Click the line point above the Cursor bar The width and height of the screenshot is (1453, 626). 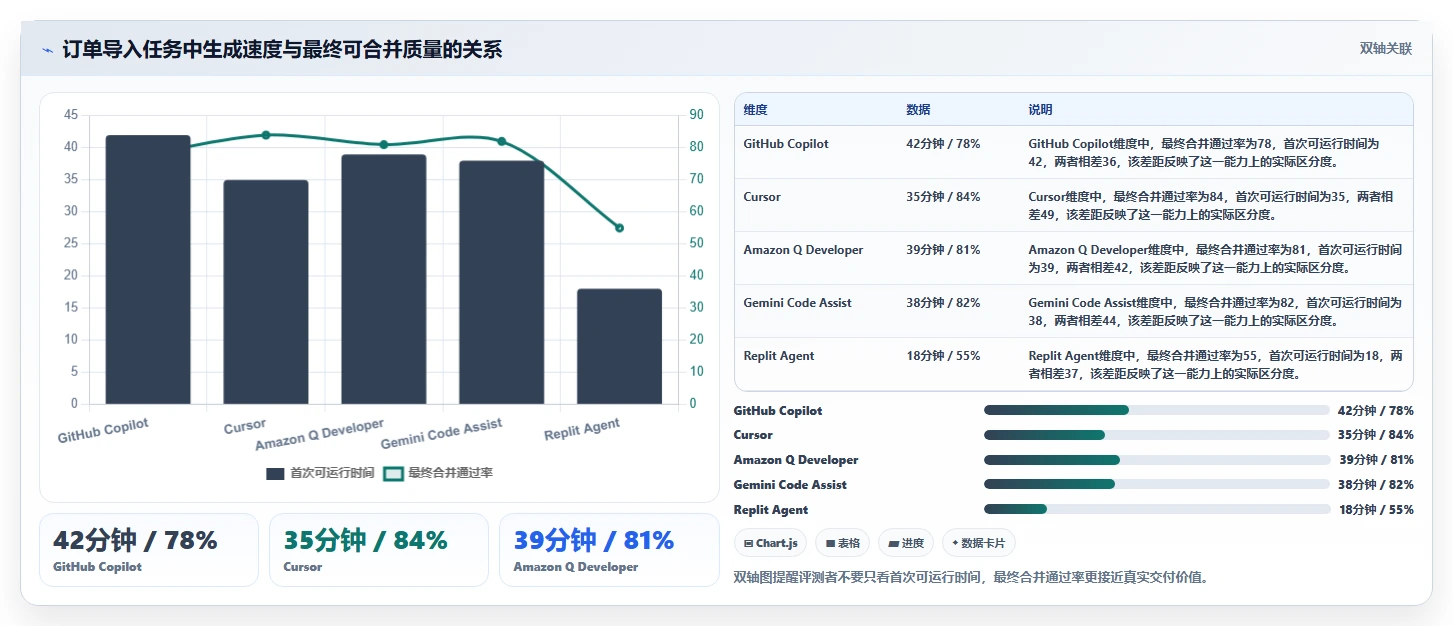(x=266, y=135)
